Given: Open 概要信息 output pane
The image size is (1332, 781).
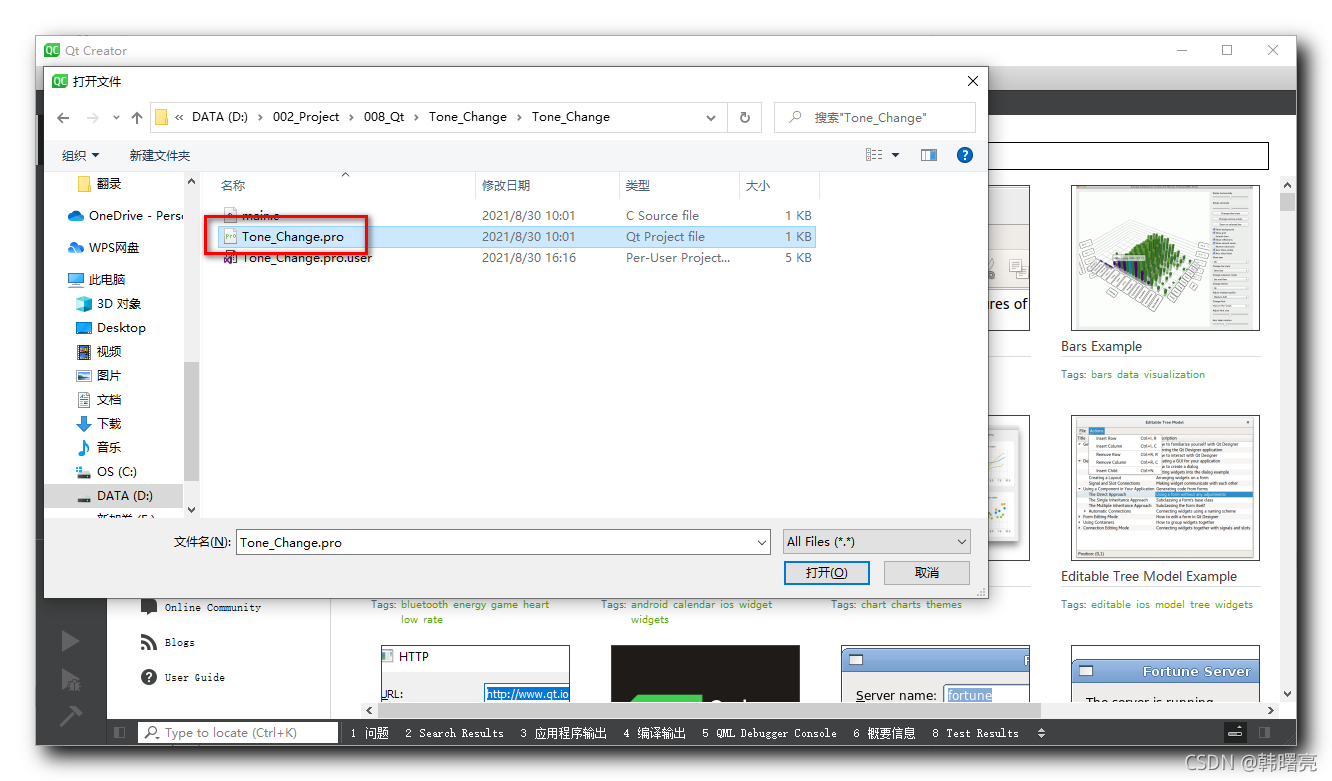Looking at the screenshot, I should (x=884, y=733).
